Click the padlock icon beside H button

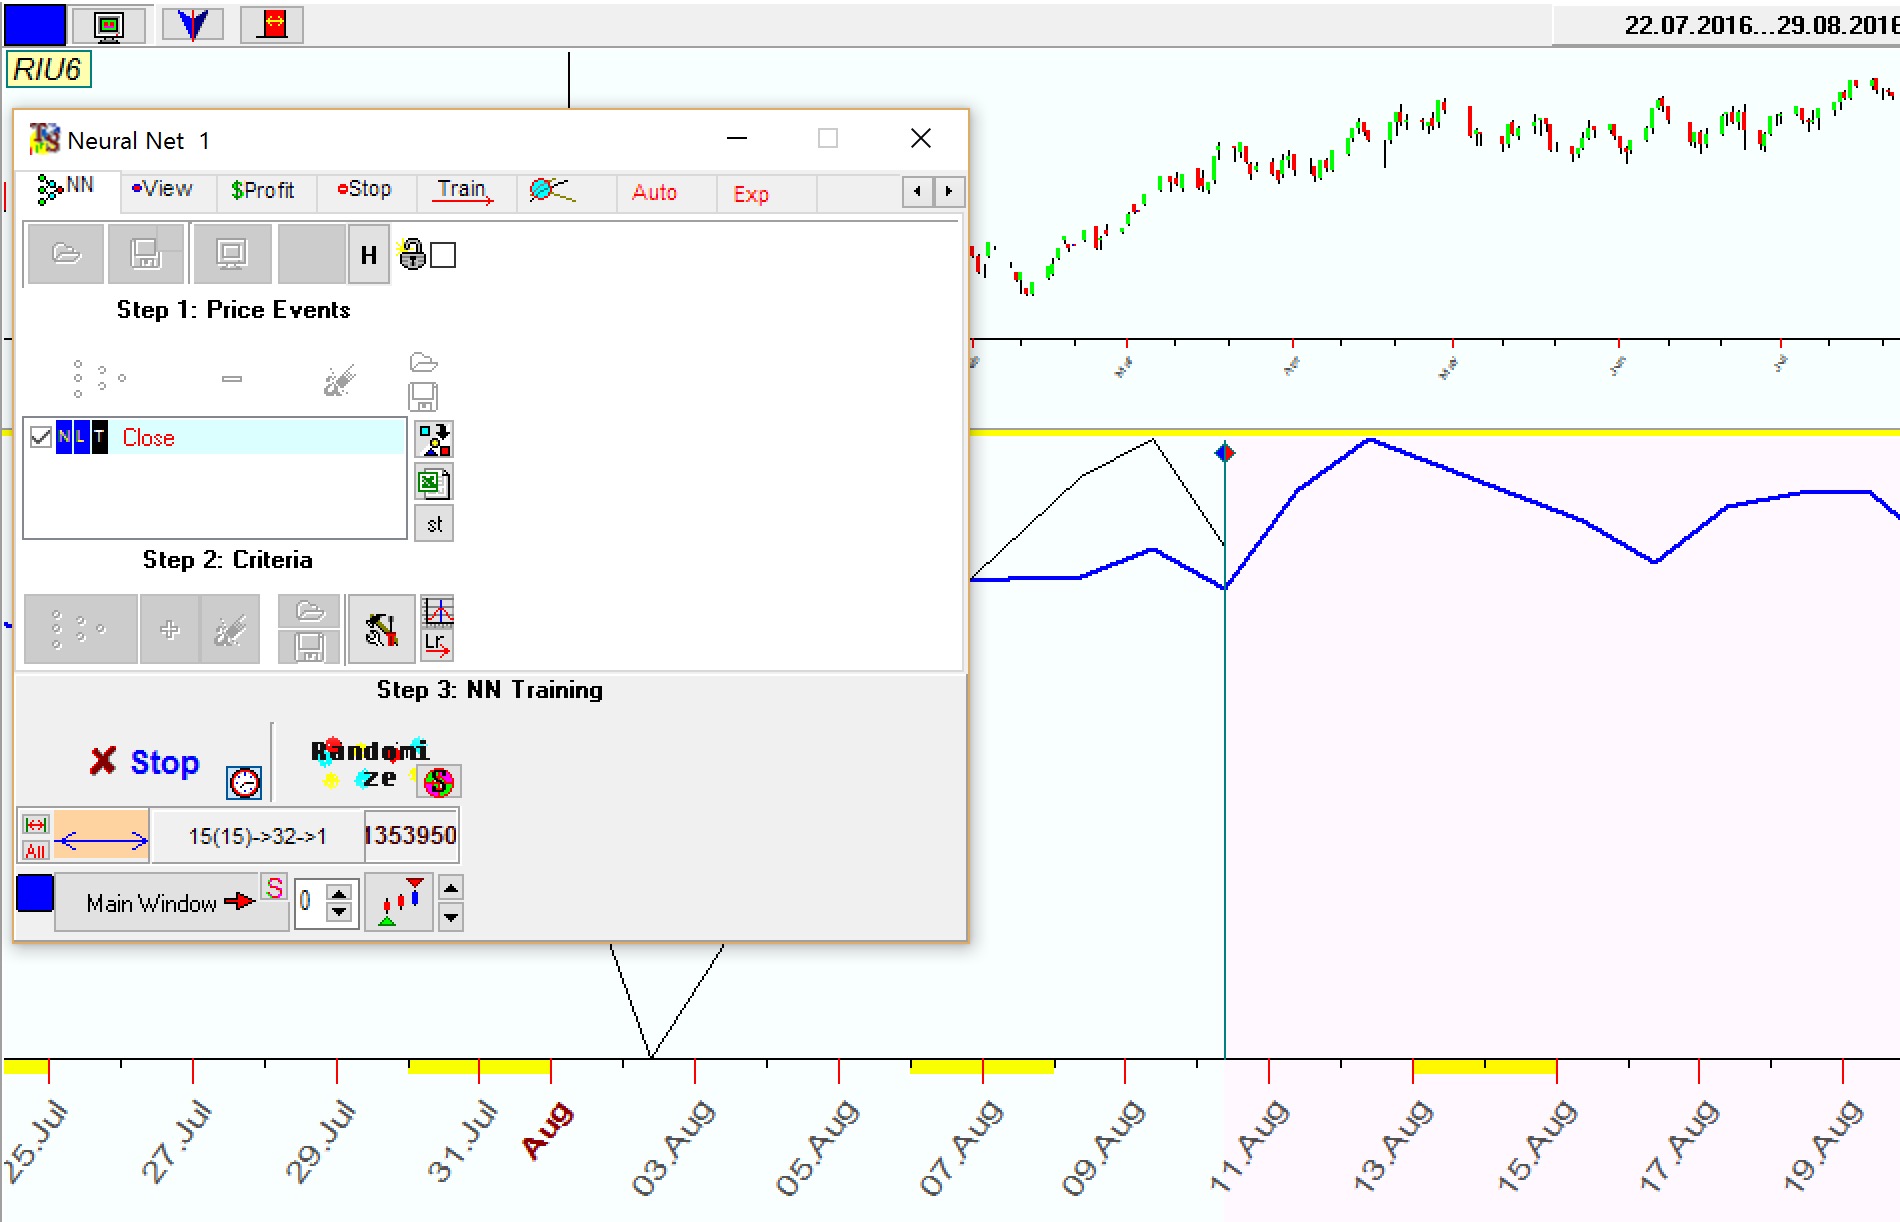coord(411,255)
